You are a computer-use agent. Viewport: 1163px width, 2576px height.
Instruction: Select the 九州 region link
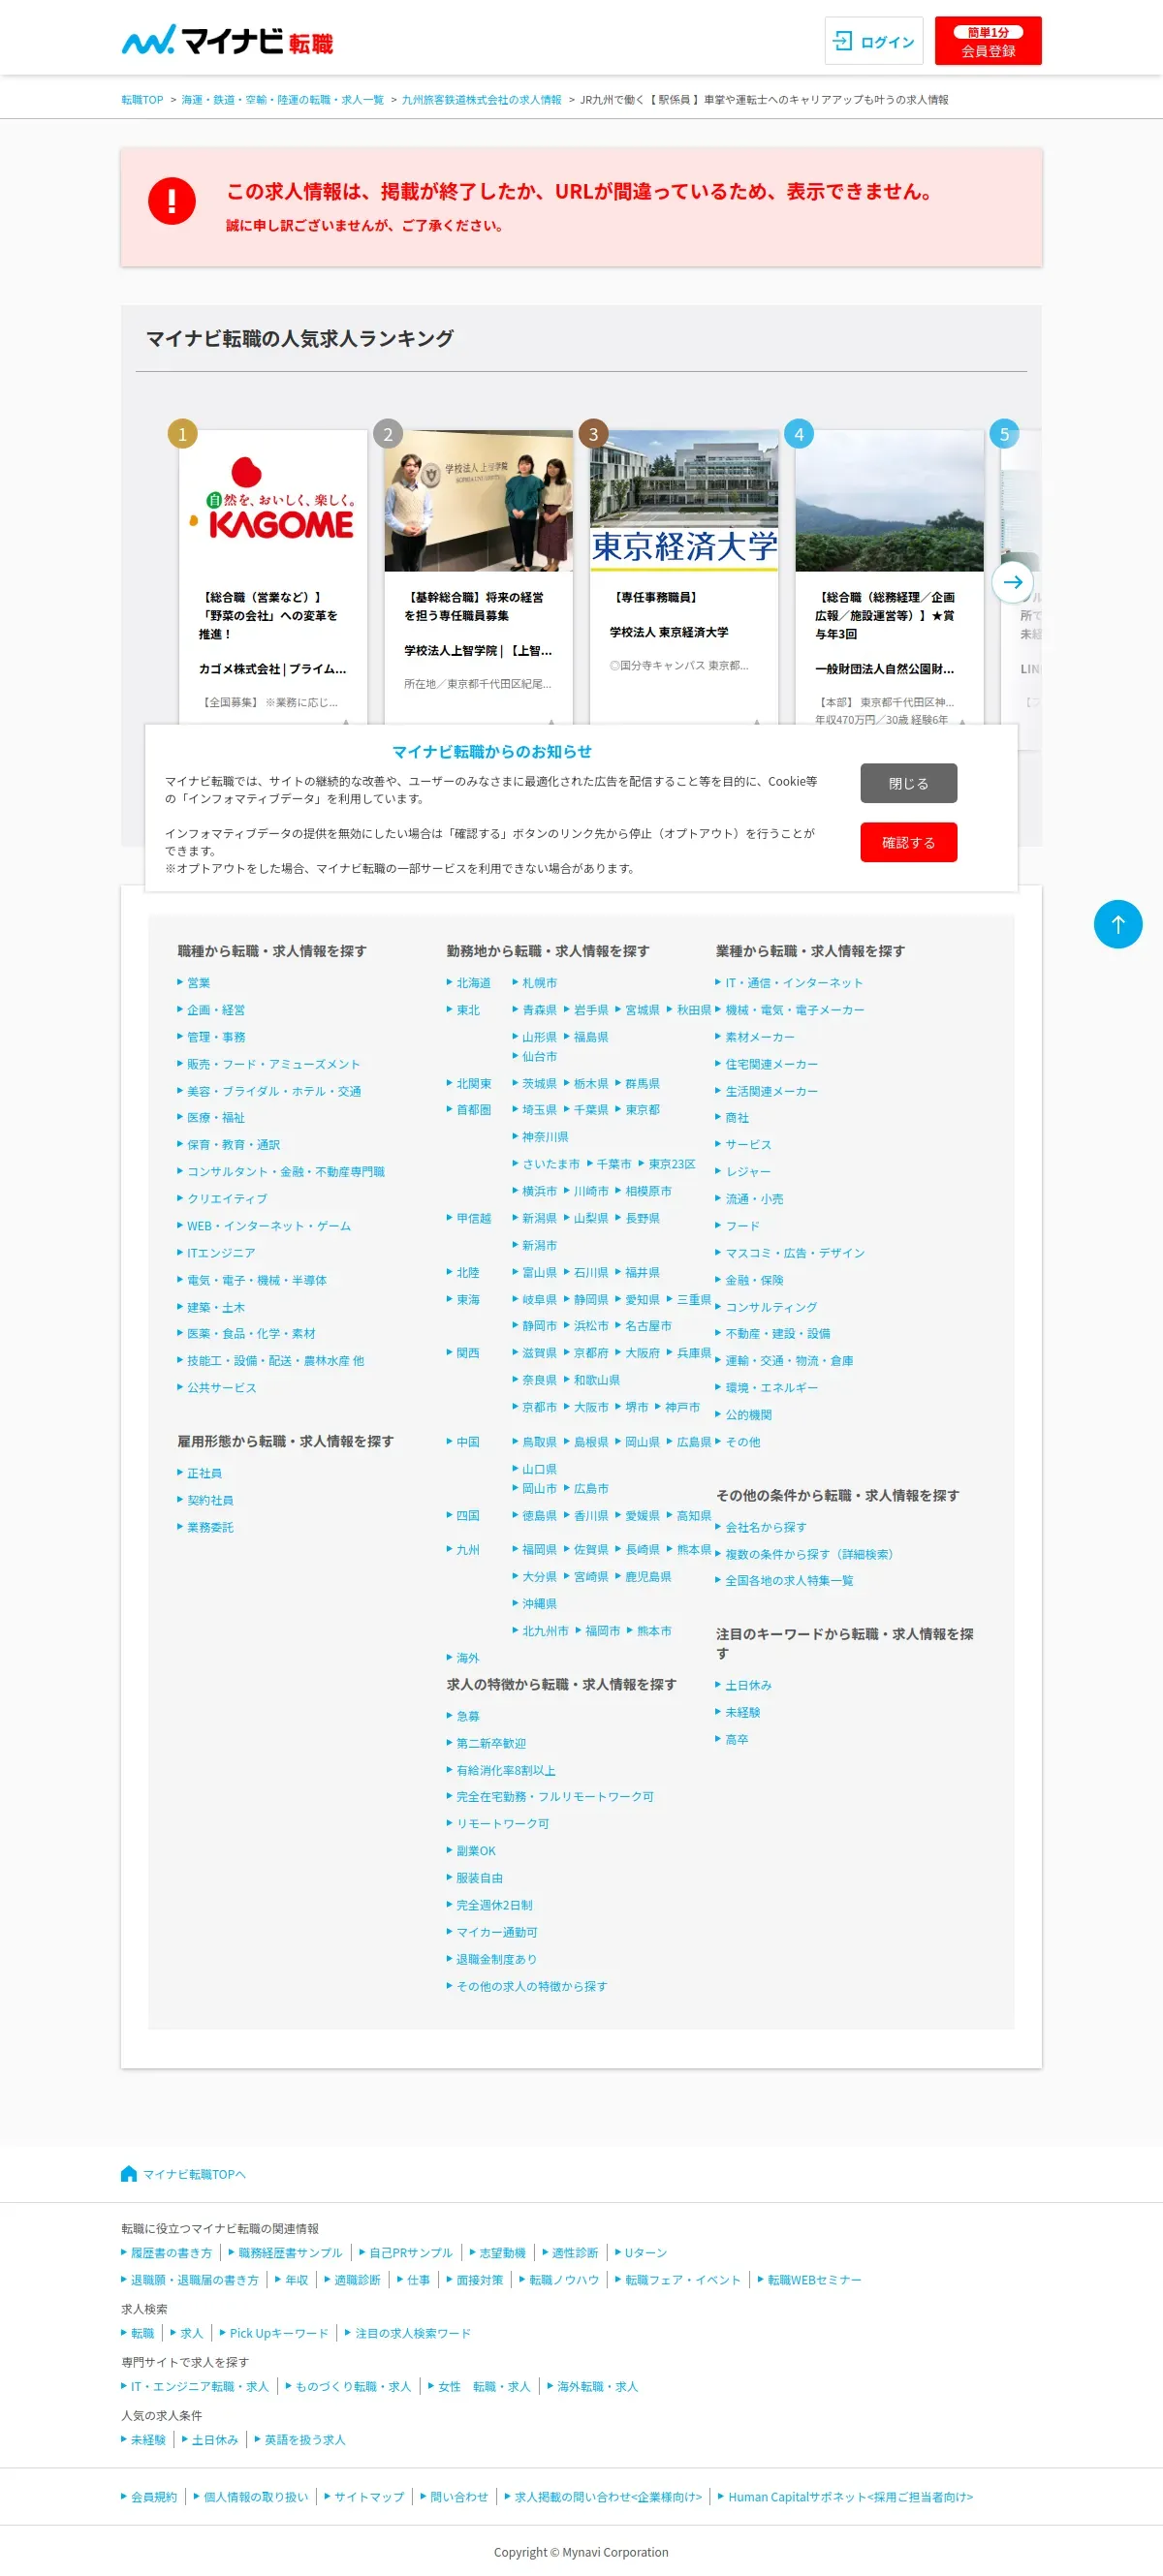coord(467,1550)
